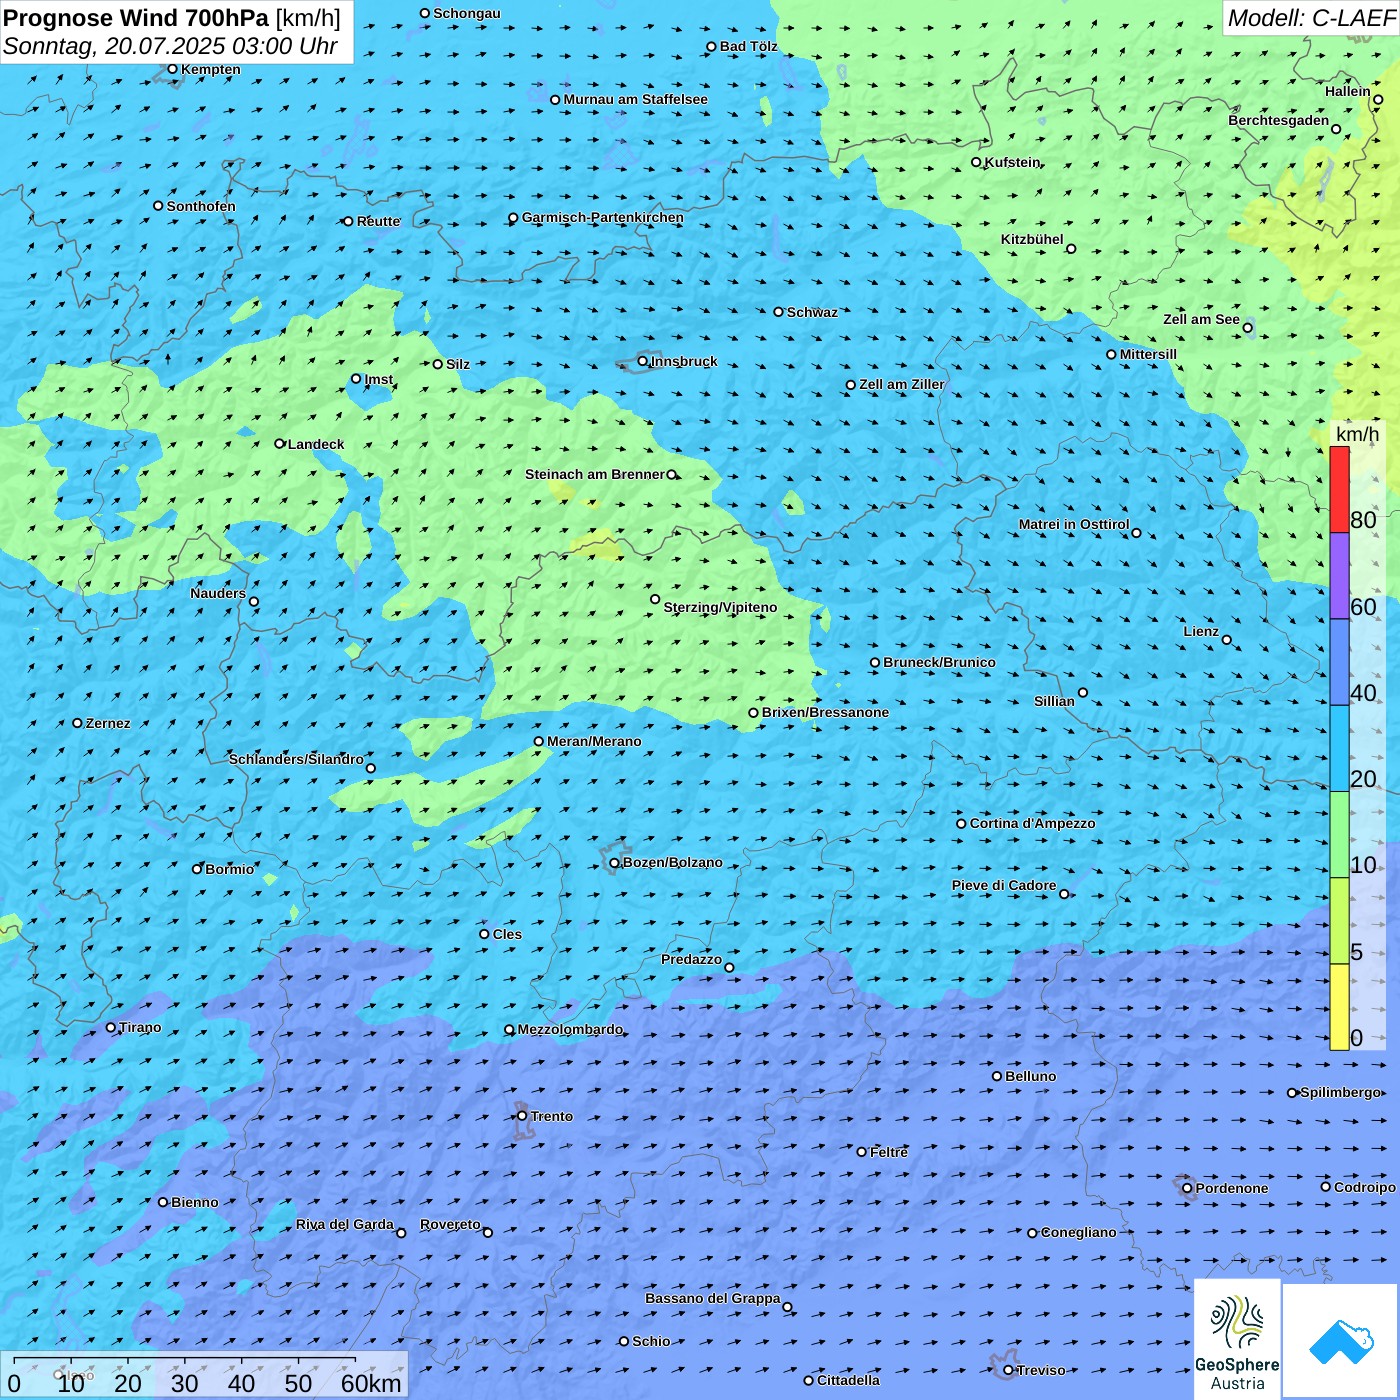
Task: Click the Cortina d'Ampezzo label
Action: point(1032,823)
